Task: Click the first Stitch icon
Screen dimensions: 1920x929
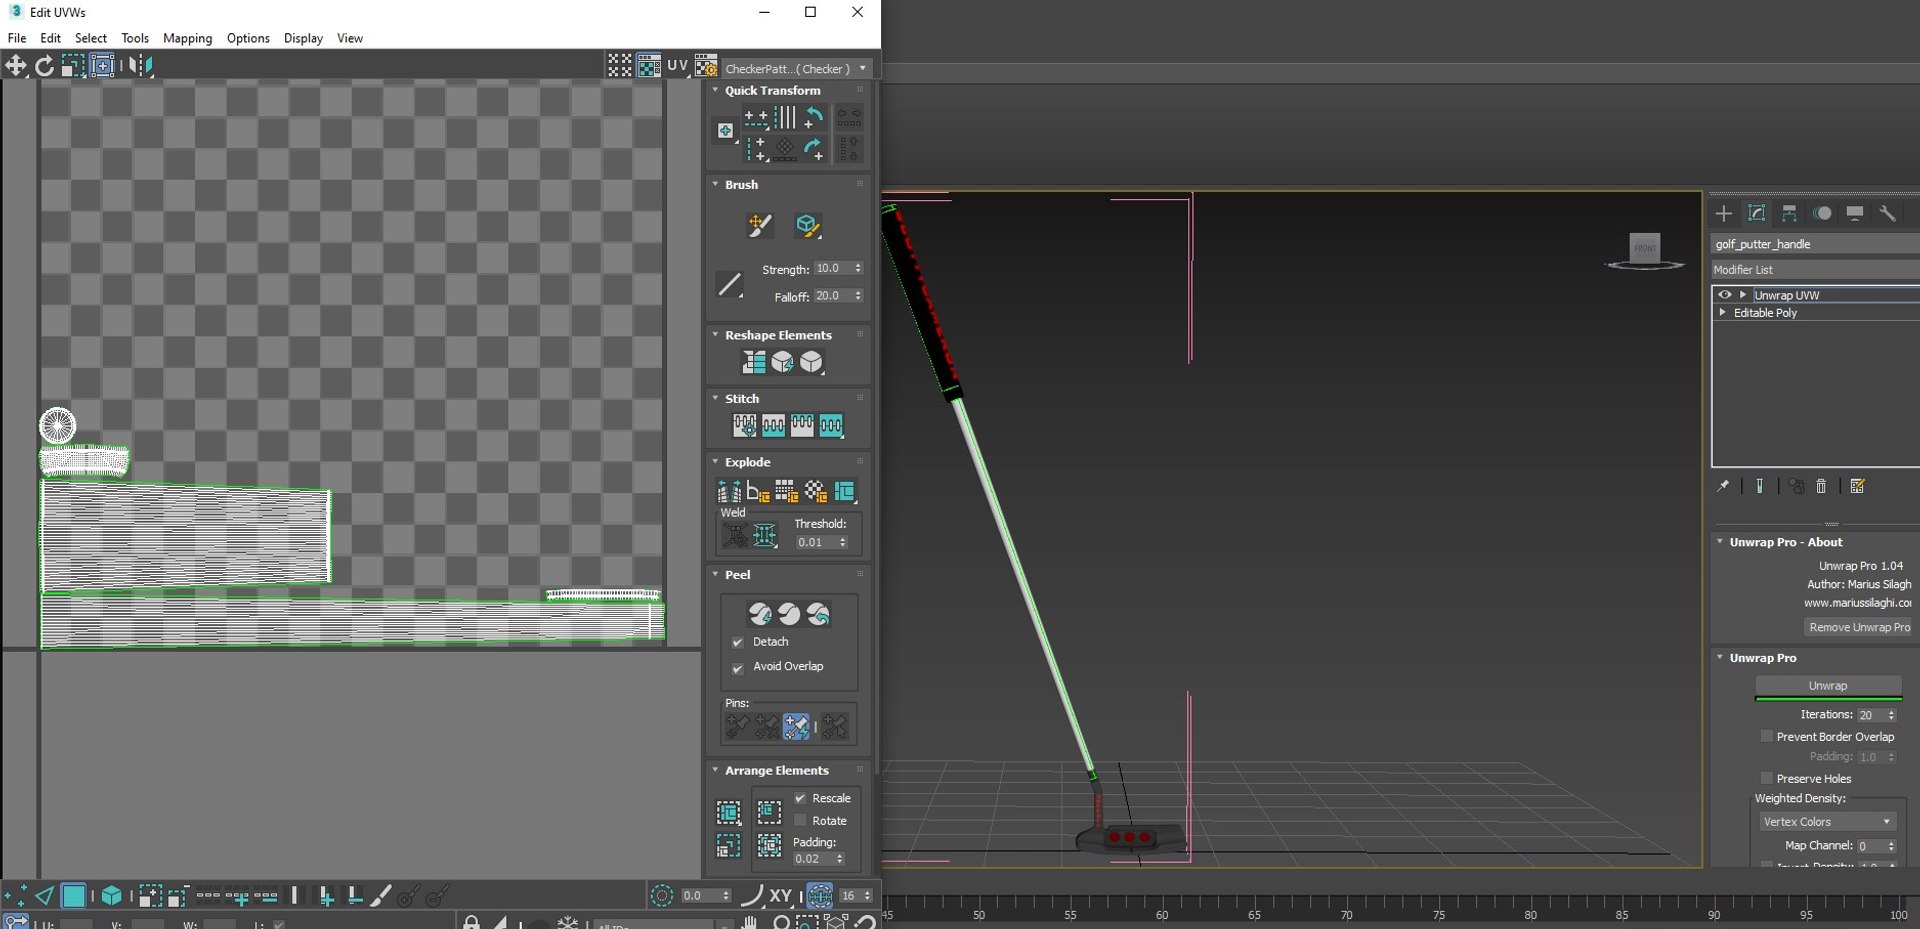Action: 745,426
